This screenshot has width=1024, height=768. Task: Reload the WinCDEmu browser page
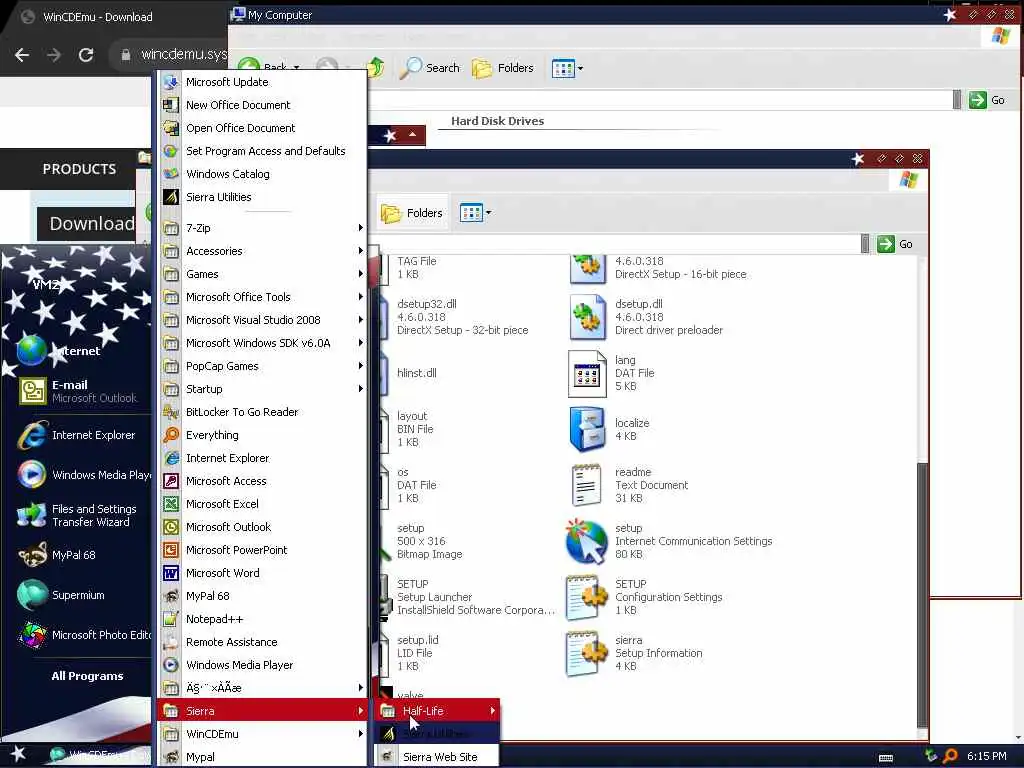coord(86,55)
